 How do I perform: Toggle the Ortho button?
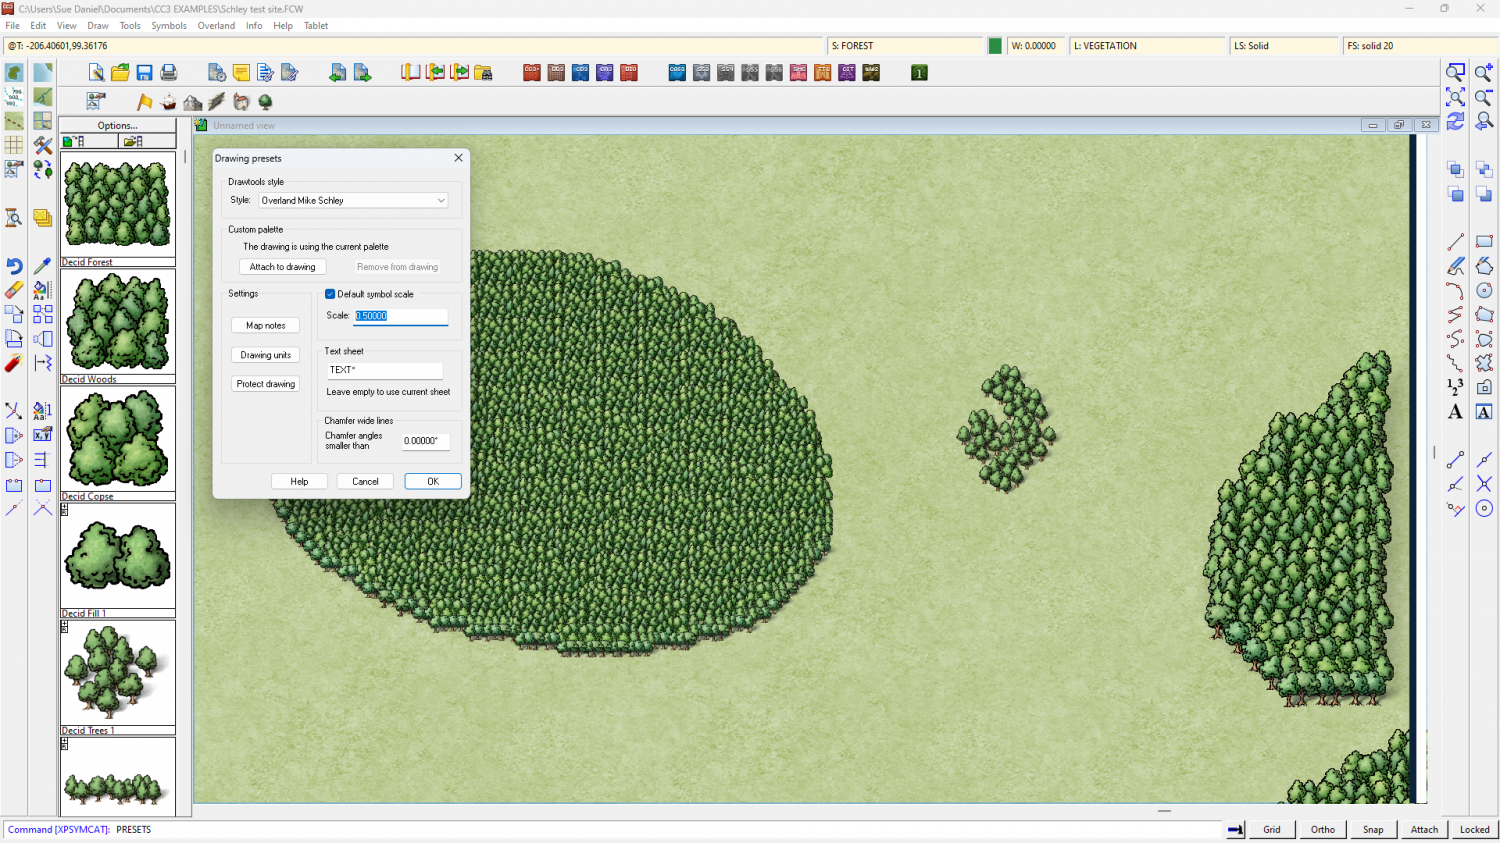[1323, 829]
